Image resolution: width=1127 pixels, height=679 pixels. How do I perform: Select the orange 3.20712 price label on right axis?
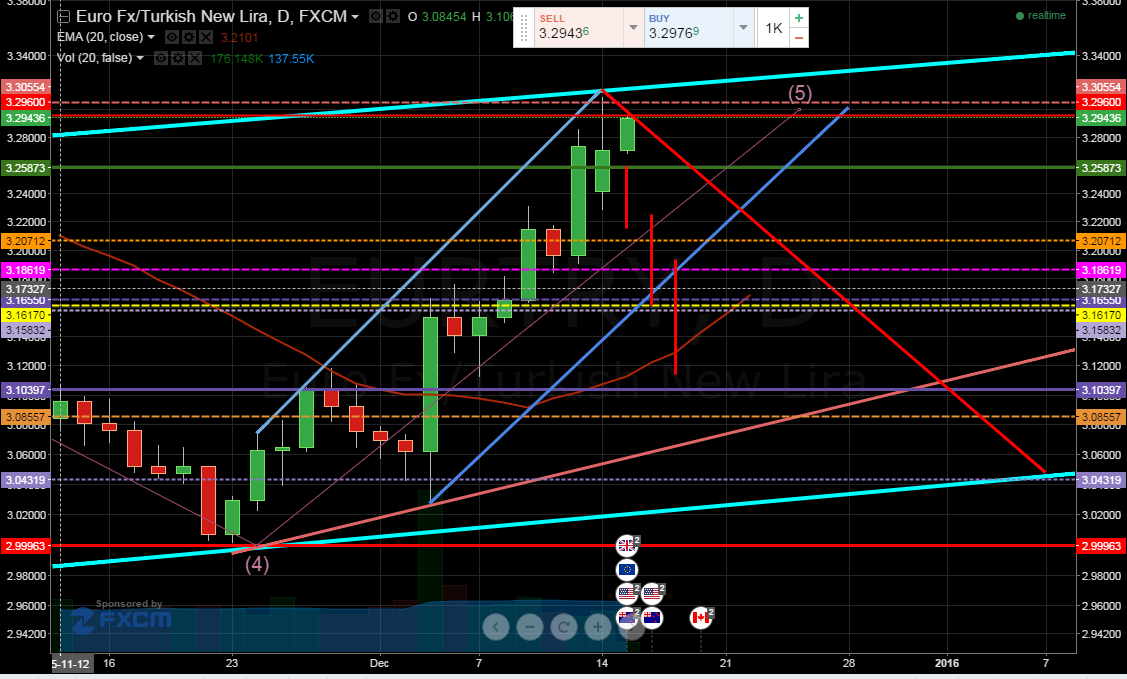point(1101,241)
